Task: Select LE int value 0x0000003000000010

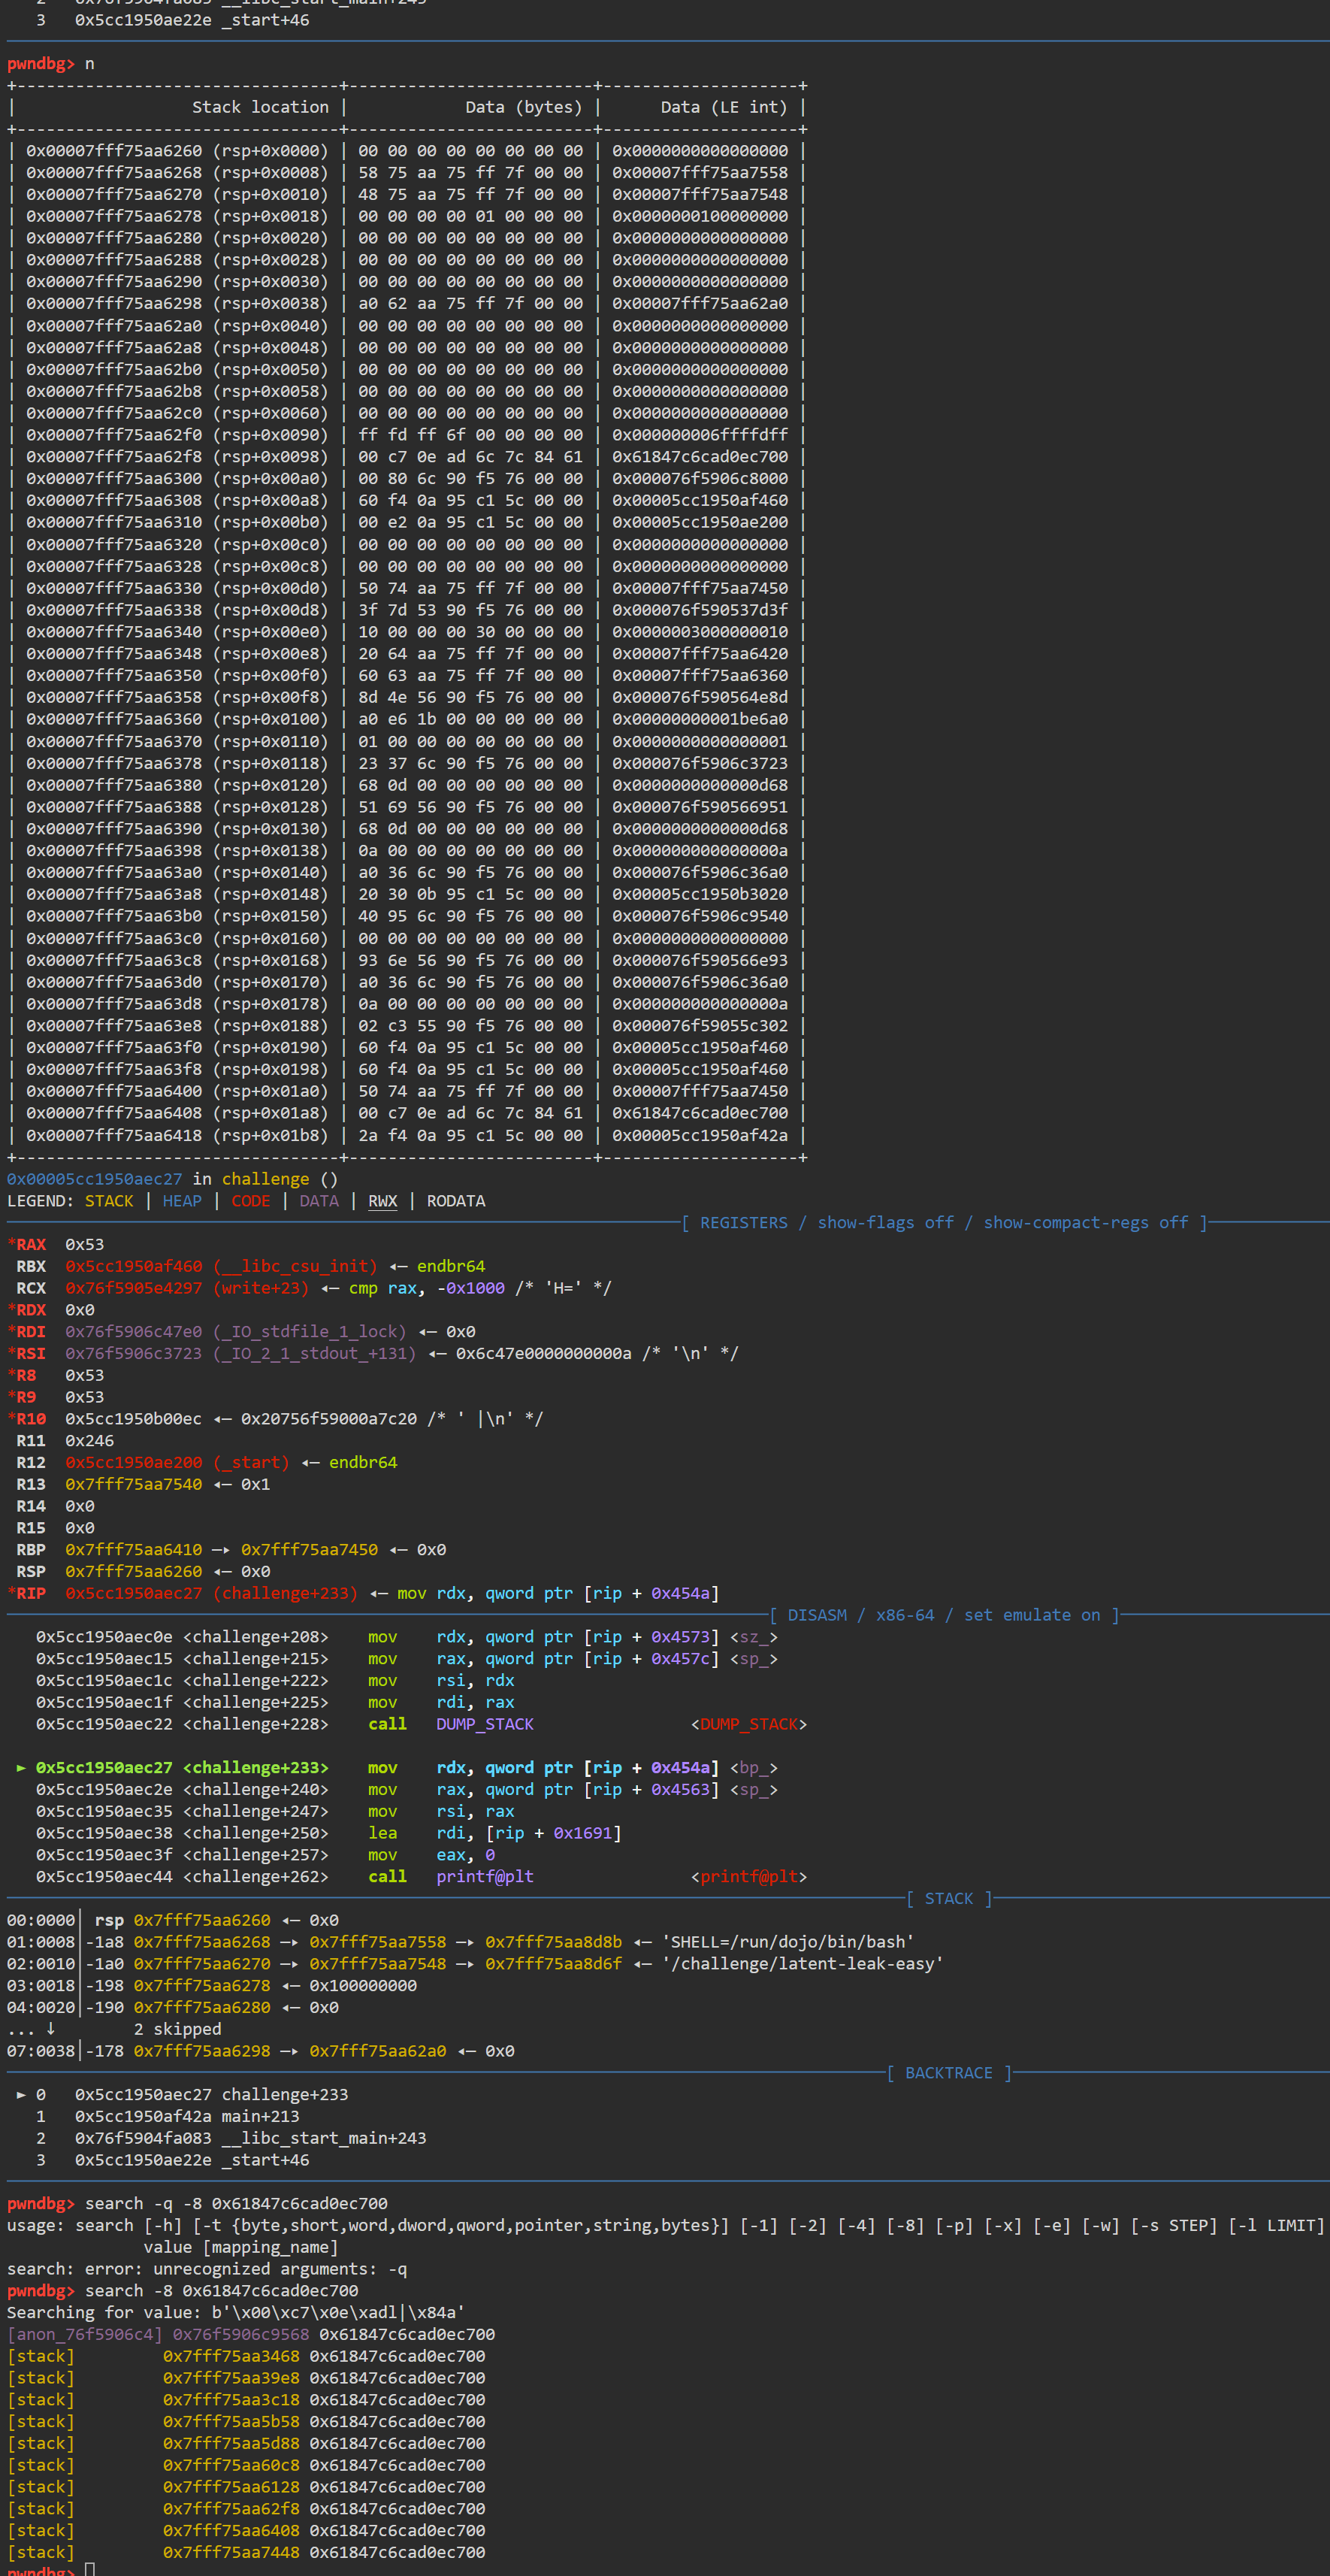Action: (x=700, y=631)
